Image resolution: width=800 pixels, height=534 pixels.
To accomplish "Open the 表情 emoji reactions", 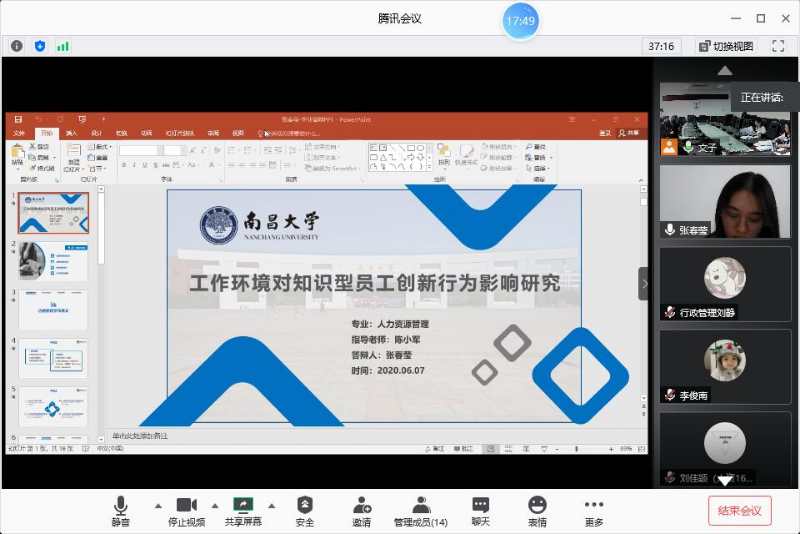I will coord(537,511).
